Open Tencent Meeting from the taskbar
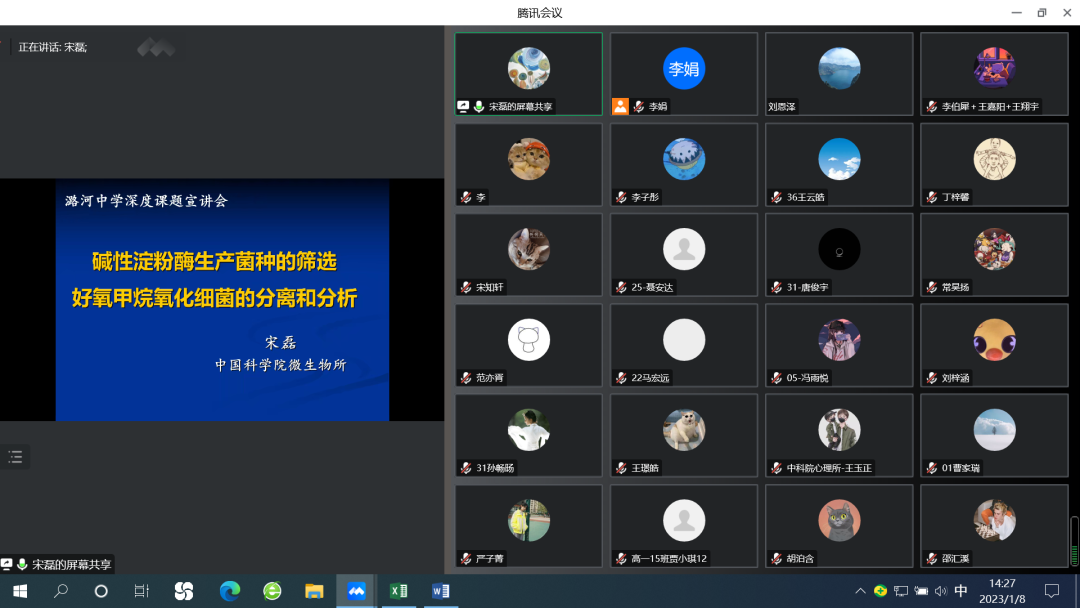1080x608 pixels. tap(356, 591)
